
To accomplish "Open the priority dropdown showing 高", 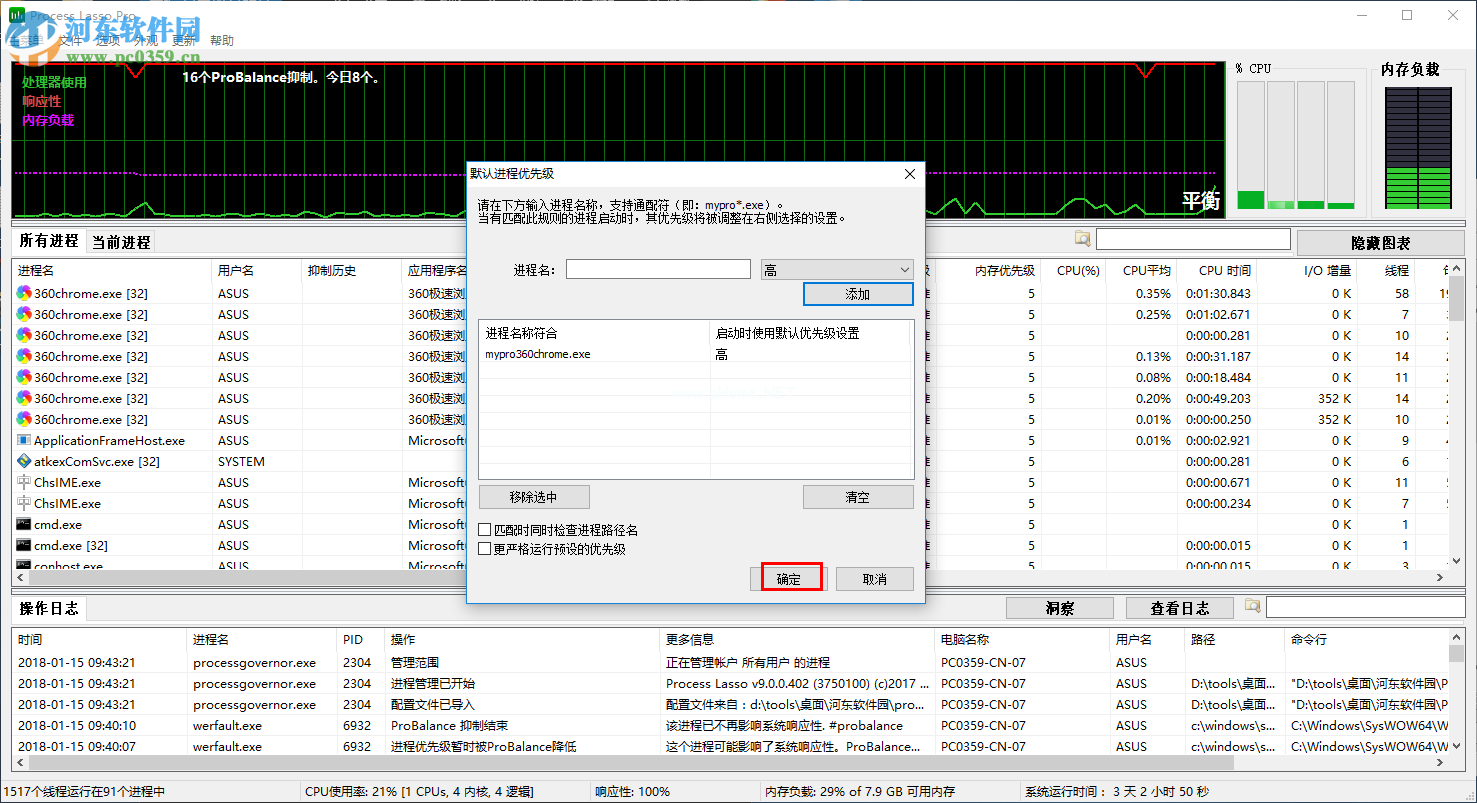I will [x=837, y=269].
